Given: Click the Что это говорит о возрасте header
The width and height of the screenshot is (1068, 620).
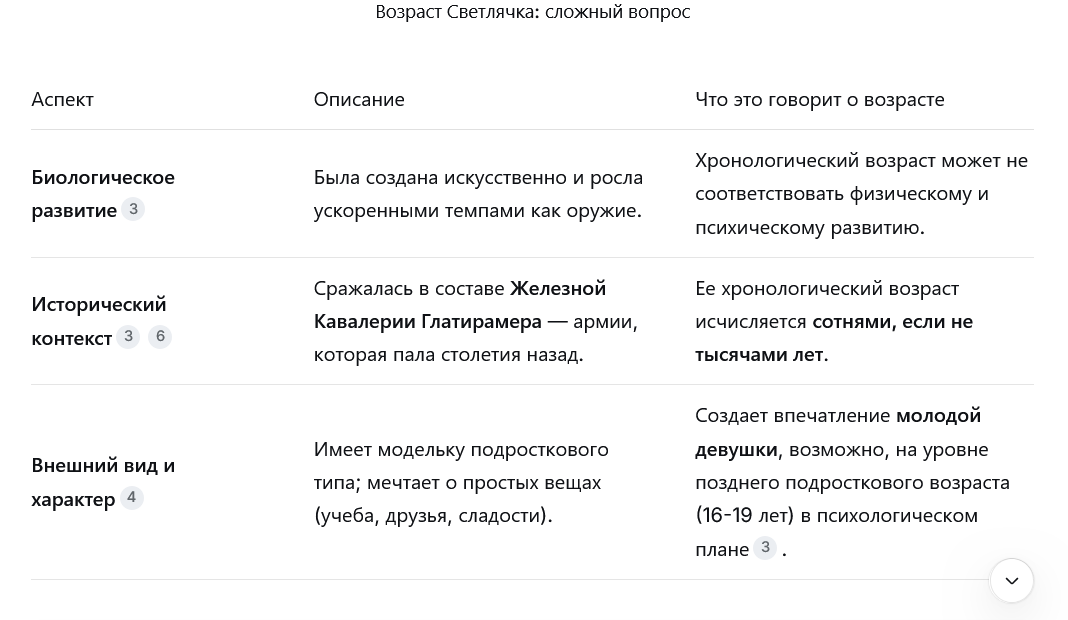Looking at the screenshot, I should (819, 99).
